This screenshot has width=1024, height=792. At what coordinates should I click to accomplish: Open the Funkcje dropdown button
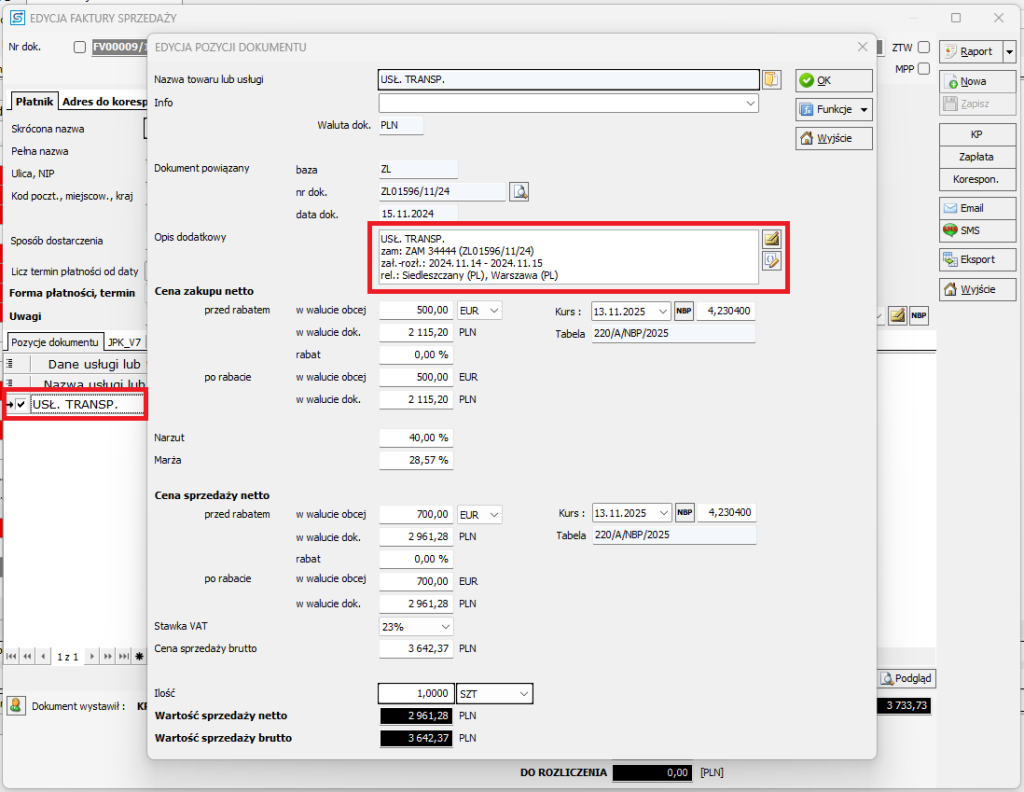(x=834, y=109)
